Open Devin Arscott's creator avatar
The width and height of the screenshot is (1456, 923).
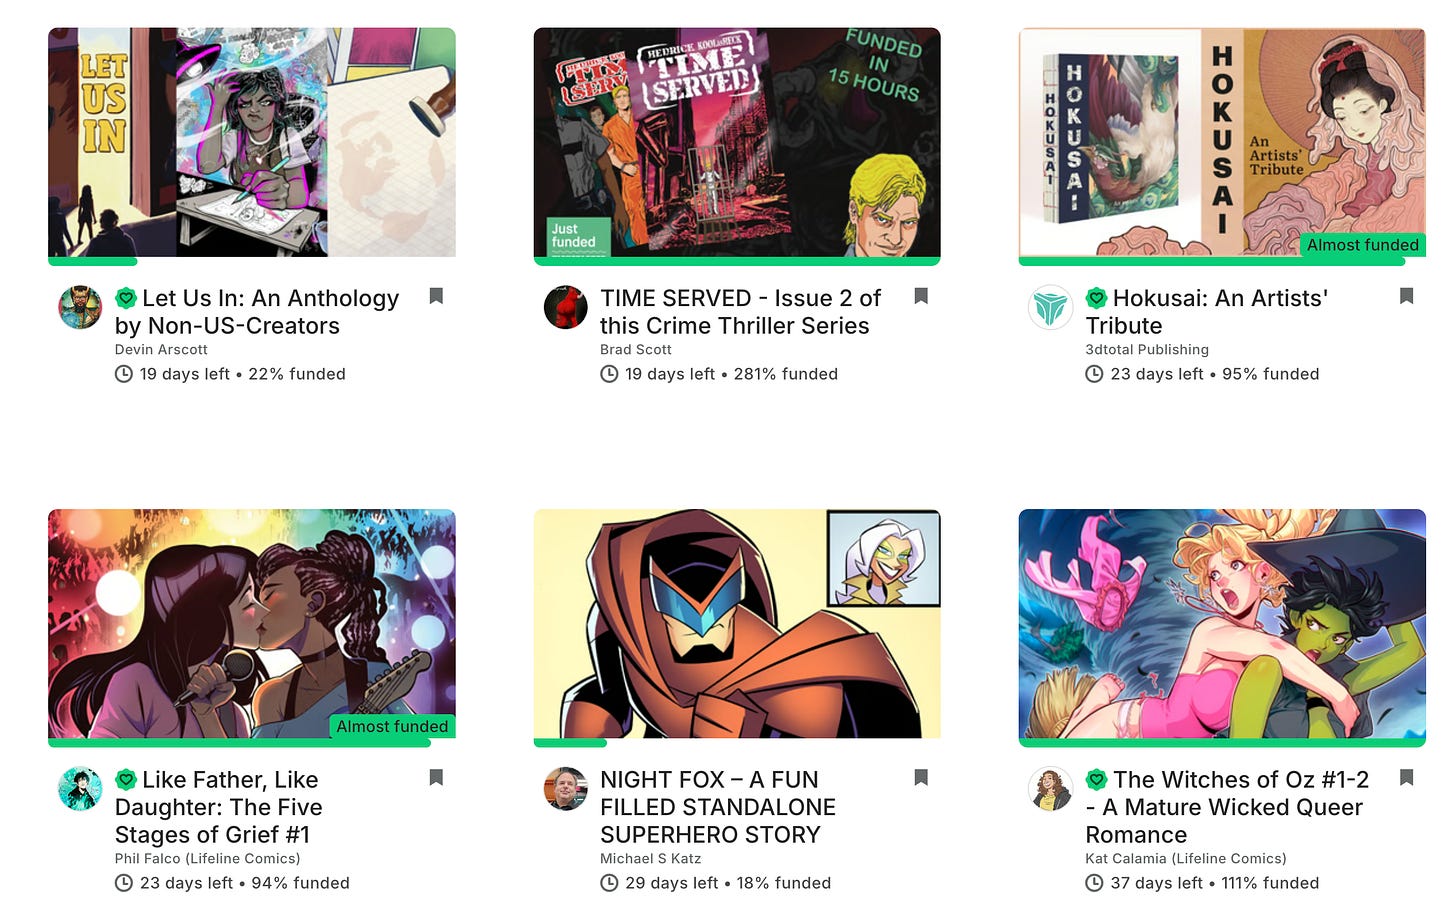pos(80,308)
